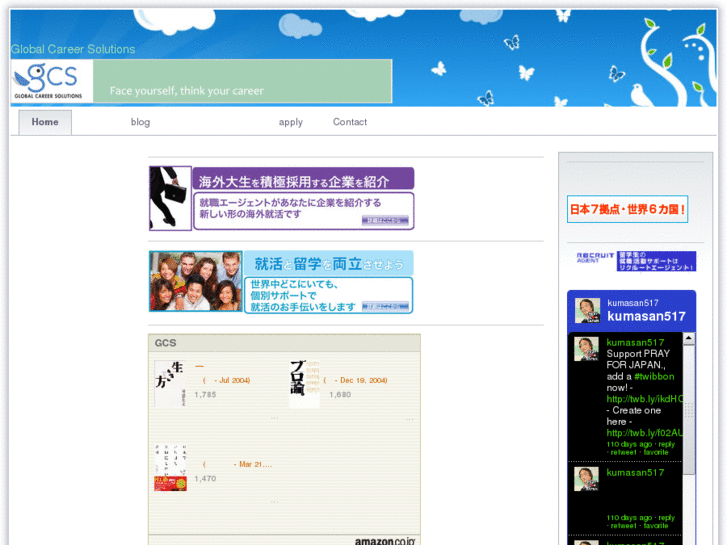Click small kumasan517 label in widget header

[x=633, y=303]
